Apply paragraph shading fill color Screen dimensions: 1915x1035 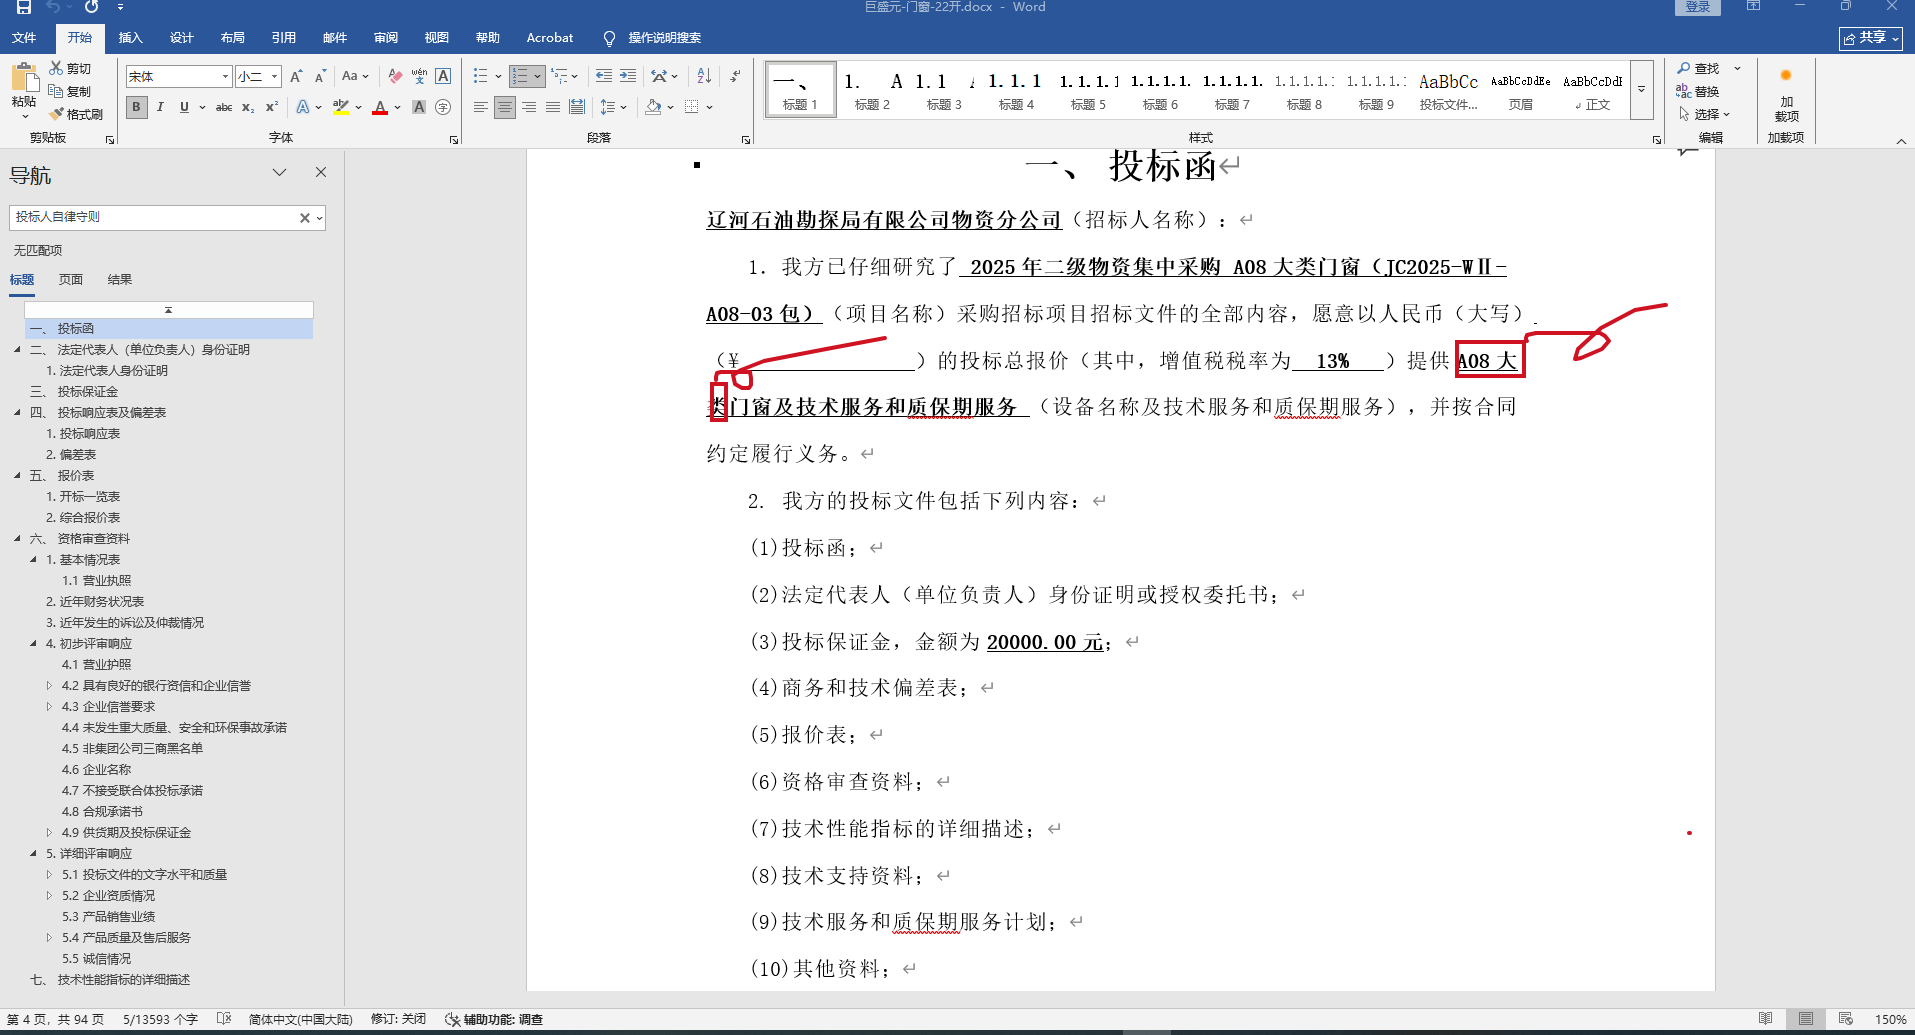(x=653, y=107)
